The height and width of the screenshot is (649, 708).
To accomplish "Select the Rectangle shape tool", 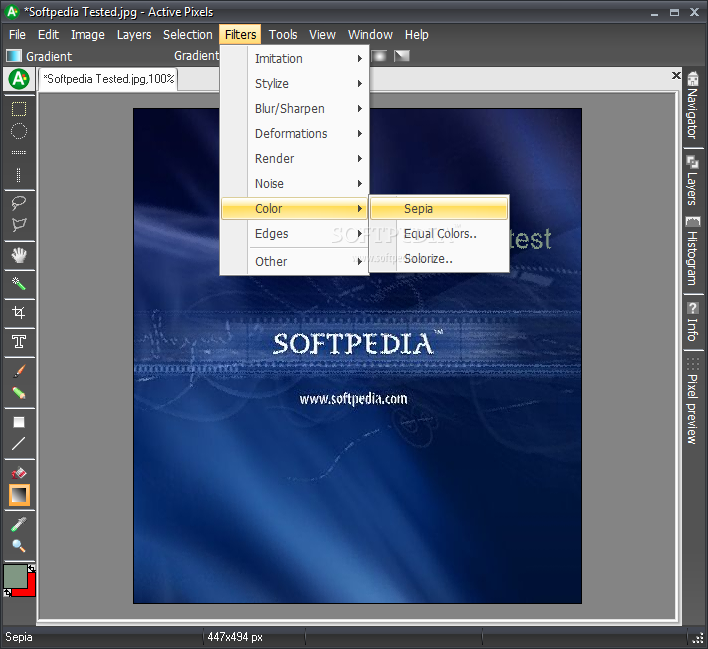I will click(x=19, y=422).
